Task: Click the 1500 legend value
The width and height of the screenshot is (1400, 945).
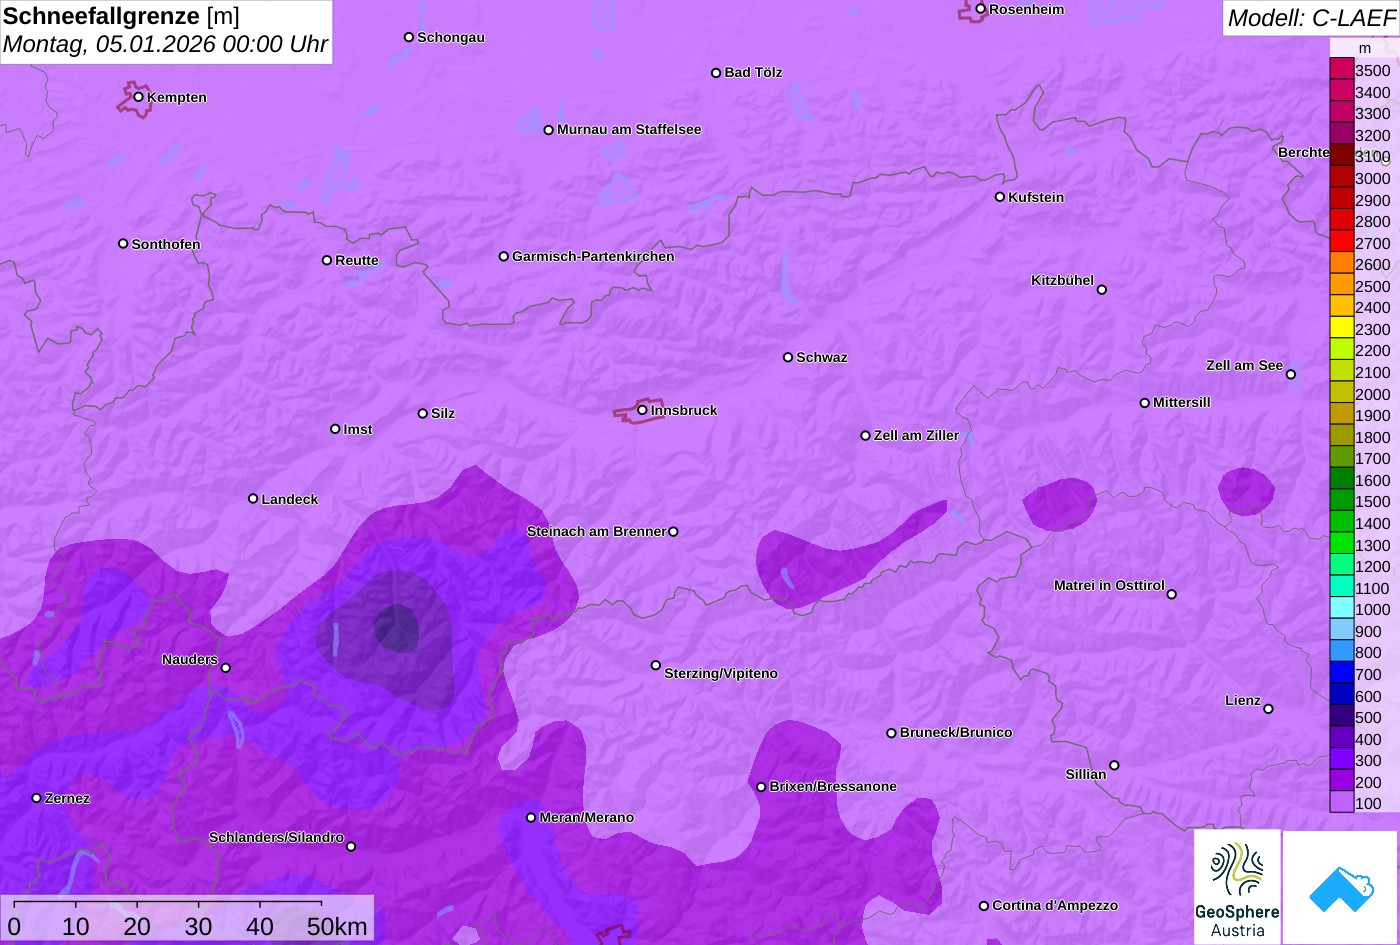Action: pos(1373,502)
